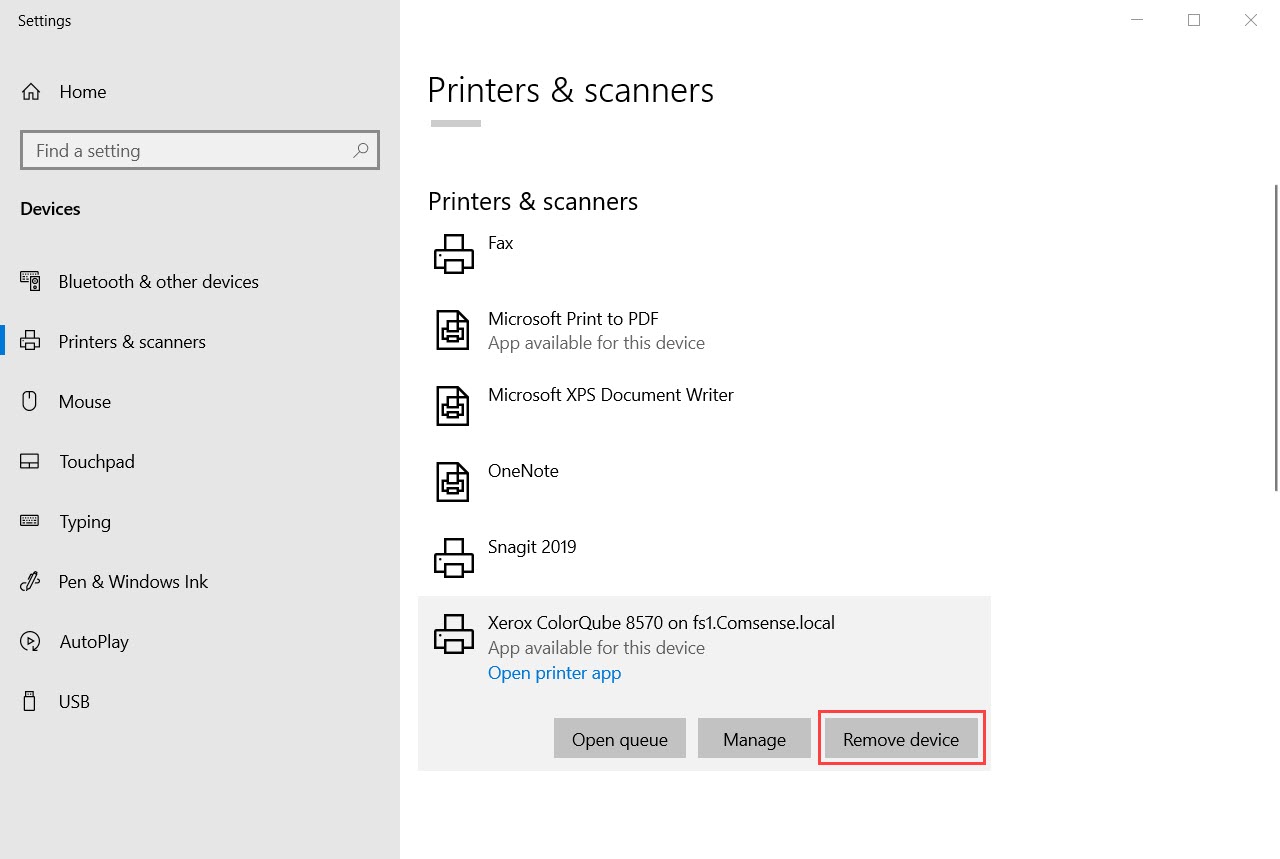Viewport: 1280px width, 859px height.
Task: Click Open queue button
Action: 620,739
